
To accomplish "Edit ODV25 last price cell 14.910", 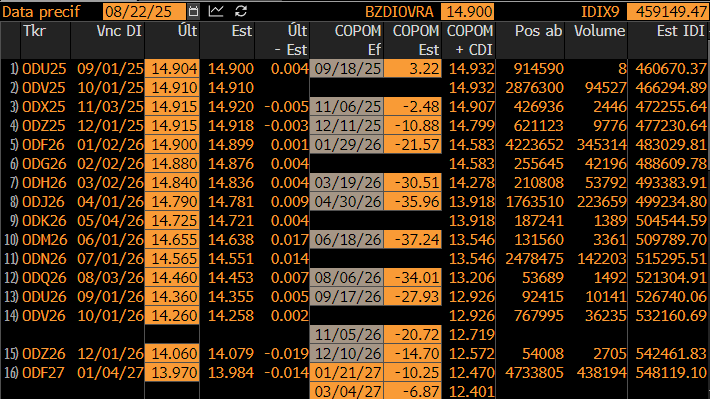I will (172, 87).
